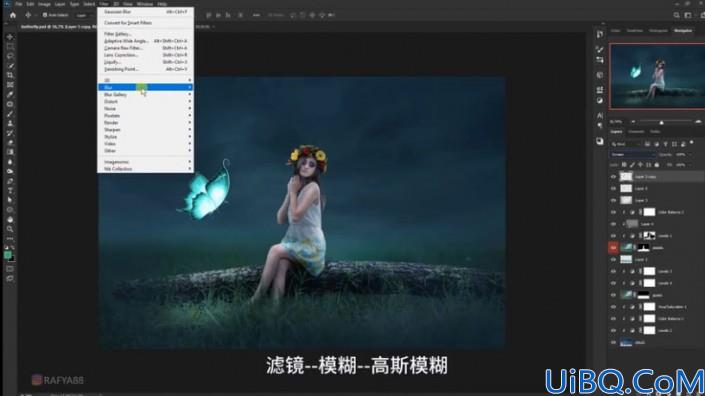Select the Eyedropper tool
This screenshot has height=396, width=705.
pos(10,94)
